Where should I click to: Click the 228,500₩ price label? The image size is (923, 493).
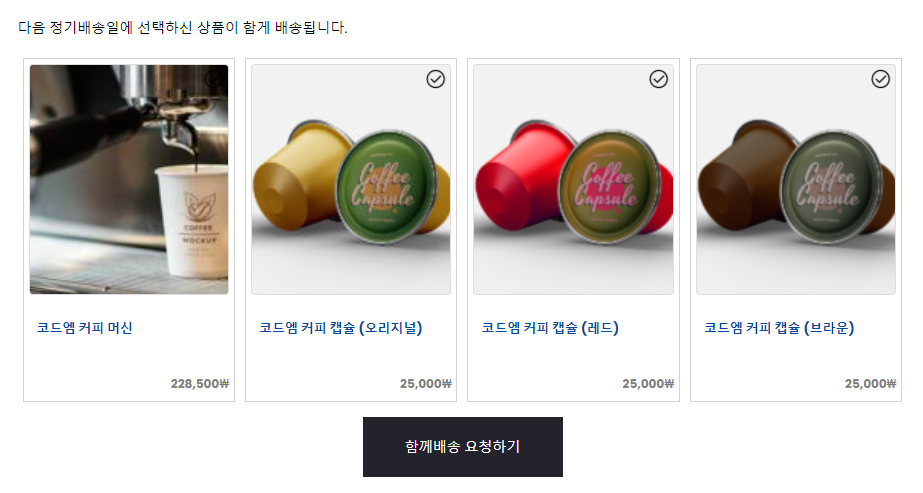200,384
